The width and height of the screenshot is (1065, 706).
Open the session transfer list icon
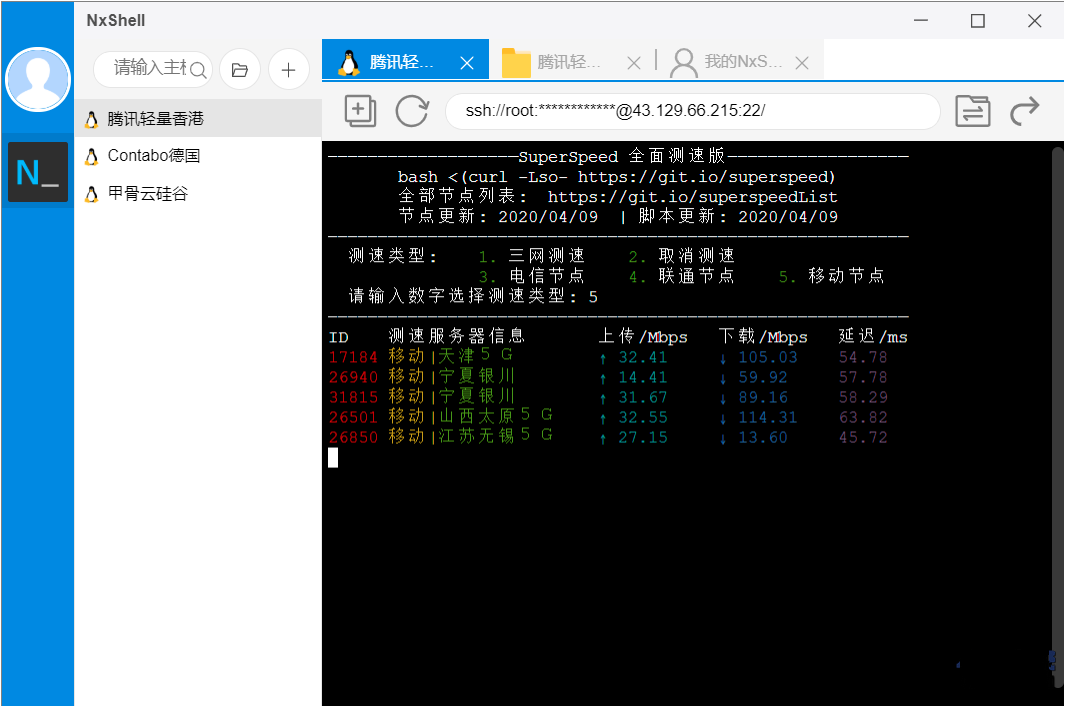[x=973, y=111]
